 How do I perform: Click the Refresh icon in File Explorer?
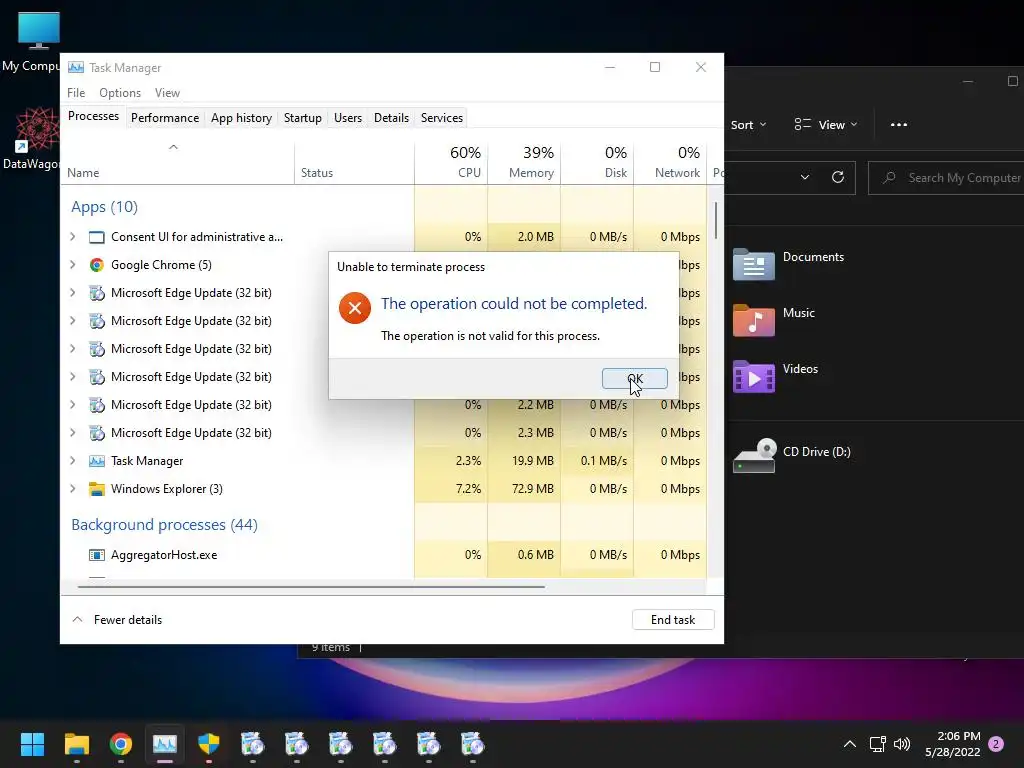point(838,178)
